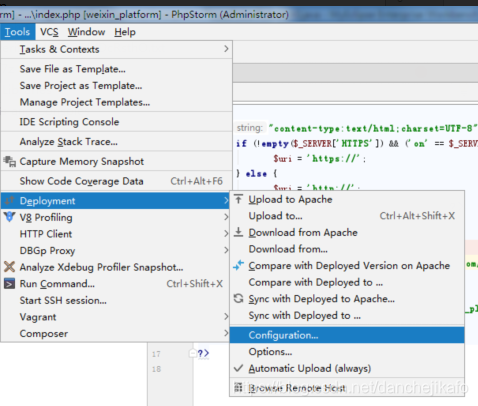Click Compare with Deployed Version on Apache icon

pyautogui.click(x=238, y=265)
